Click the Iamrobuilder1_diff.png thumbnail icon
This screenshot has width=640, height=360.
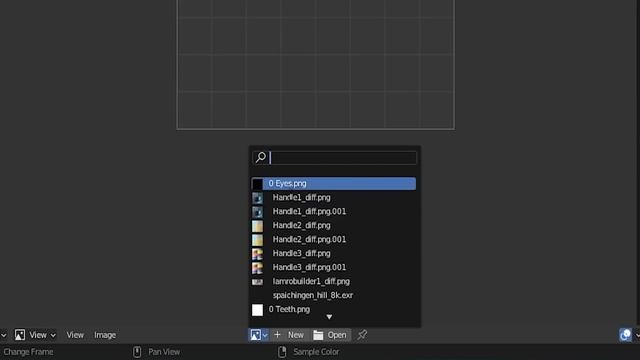pyautogui.click(x=257, y=282)
